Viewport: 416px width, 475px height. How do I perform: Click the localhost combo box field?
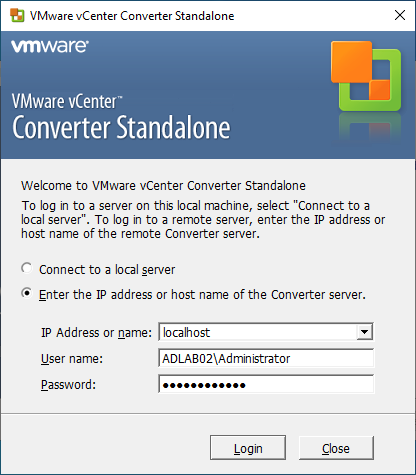pyautogui.click(x=266, y=332)
